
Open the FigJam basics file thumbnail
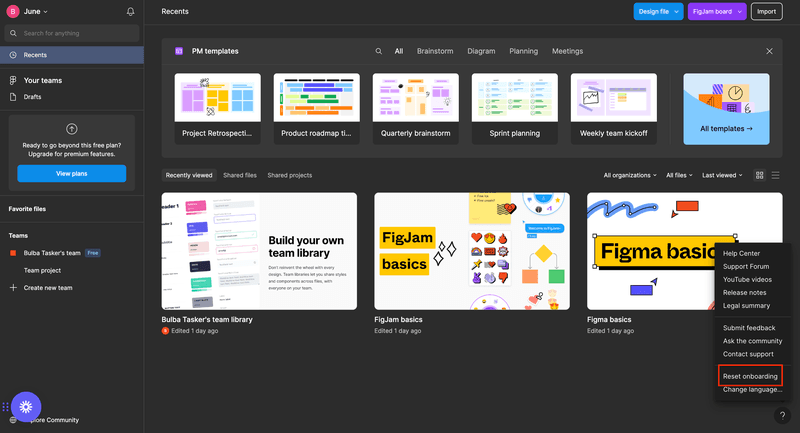click(472, 251)
